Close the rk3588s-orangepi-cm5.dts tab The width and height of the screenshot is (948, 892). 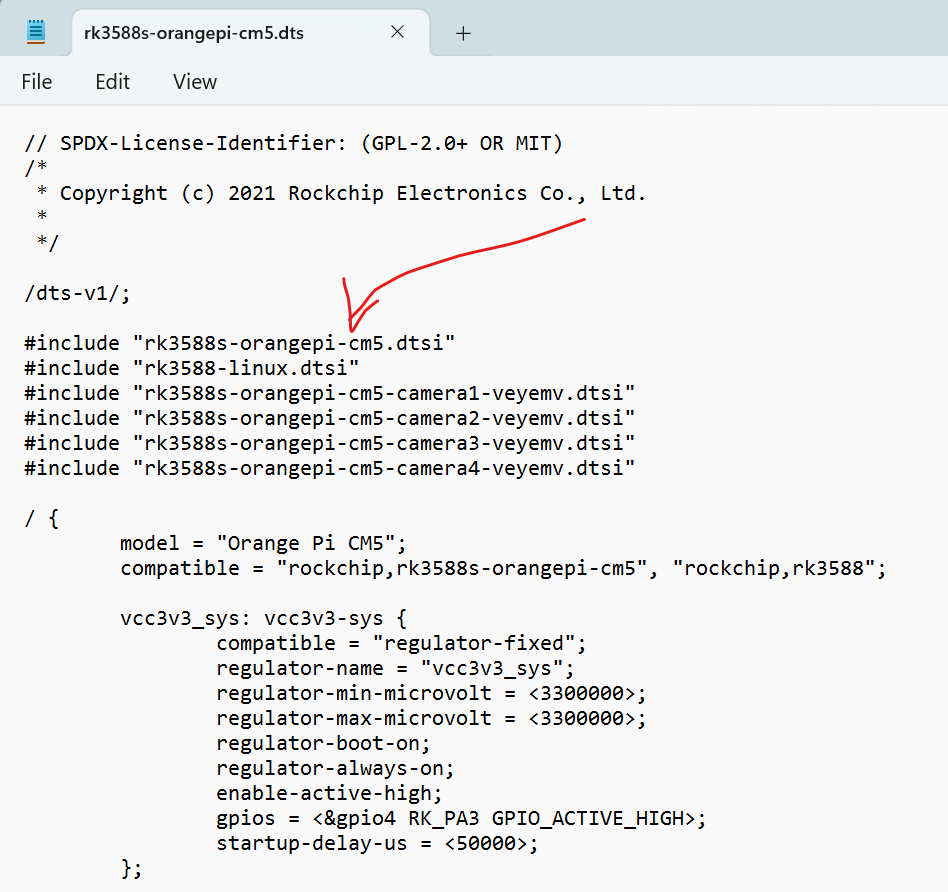pos(397,32)
